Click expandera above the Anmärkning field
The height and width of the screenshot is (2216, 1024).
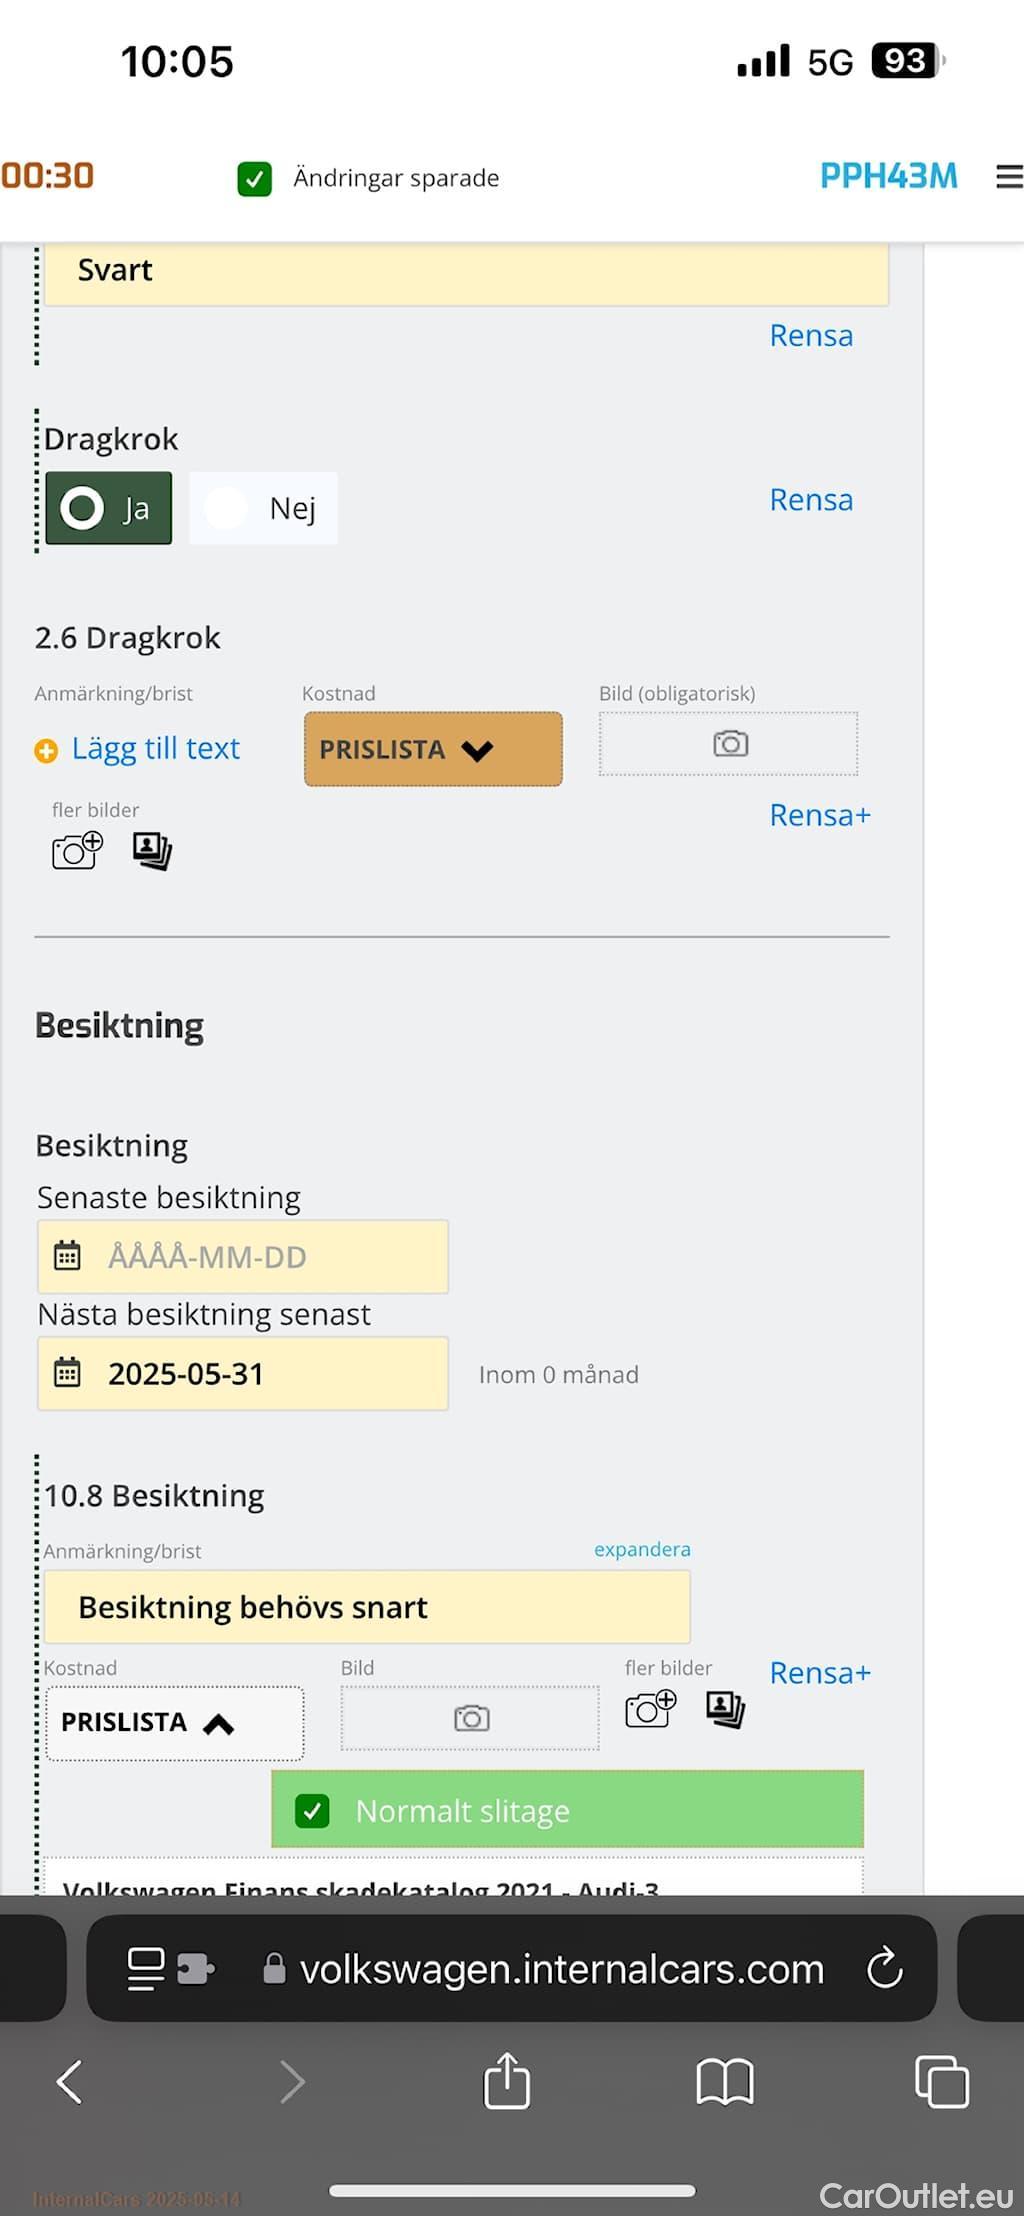pos(642,1549)
